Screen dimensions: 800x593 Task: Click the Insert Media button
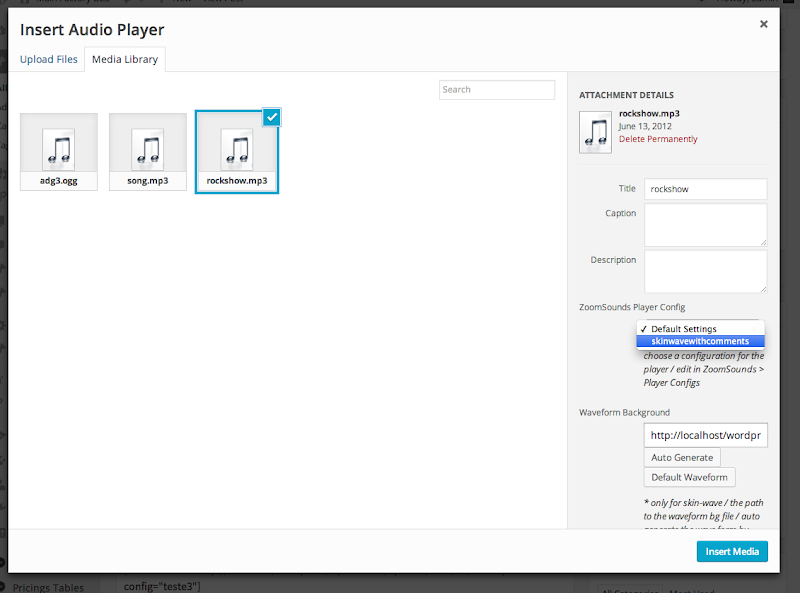click(x=732, y=551)
